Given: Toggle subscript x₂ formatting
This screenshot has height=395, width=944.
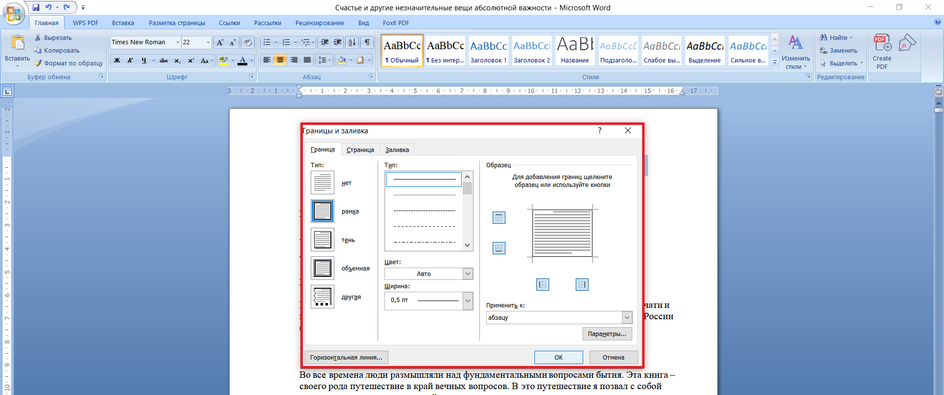Looking at the screenshot, I should [x=177, y=60].
